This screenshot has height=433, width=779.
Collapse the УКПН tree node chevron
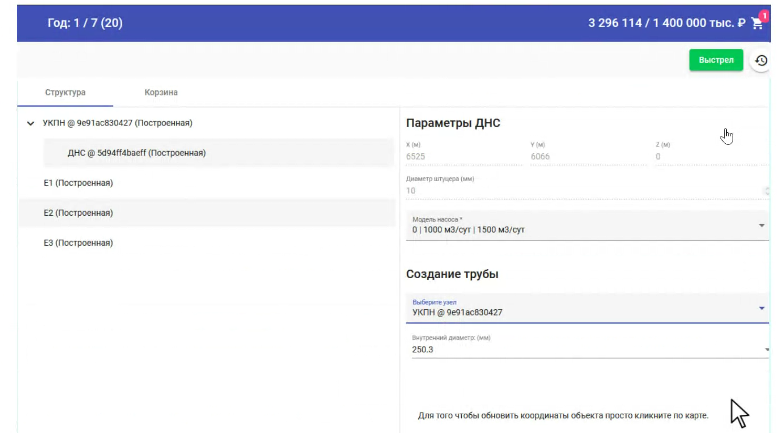(30, 123)
